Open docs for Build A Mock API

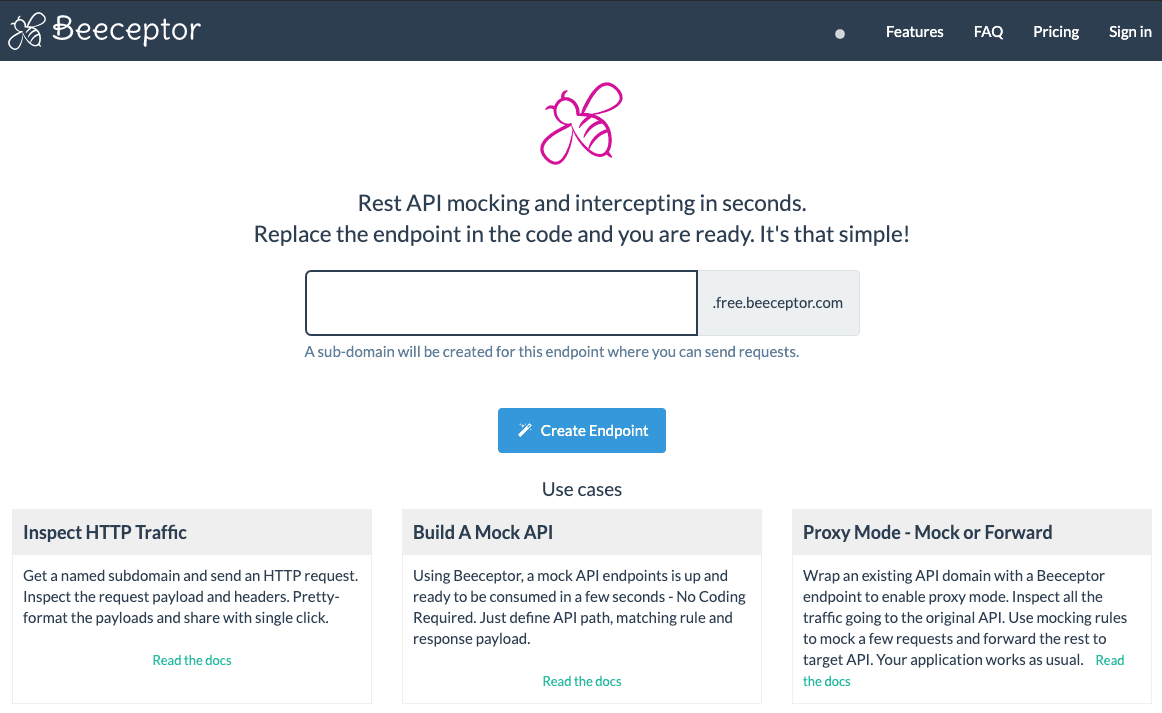coord(581,680)
